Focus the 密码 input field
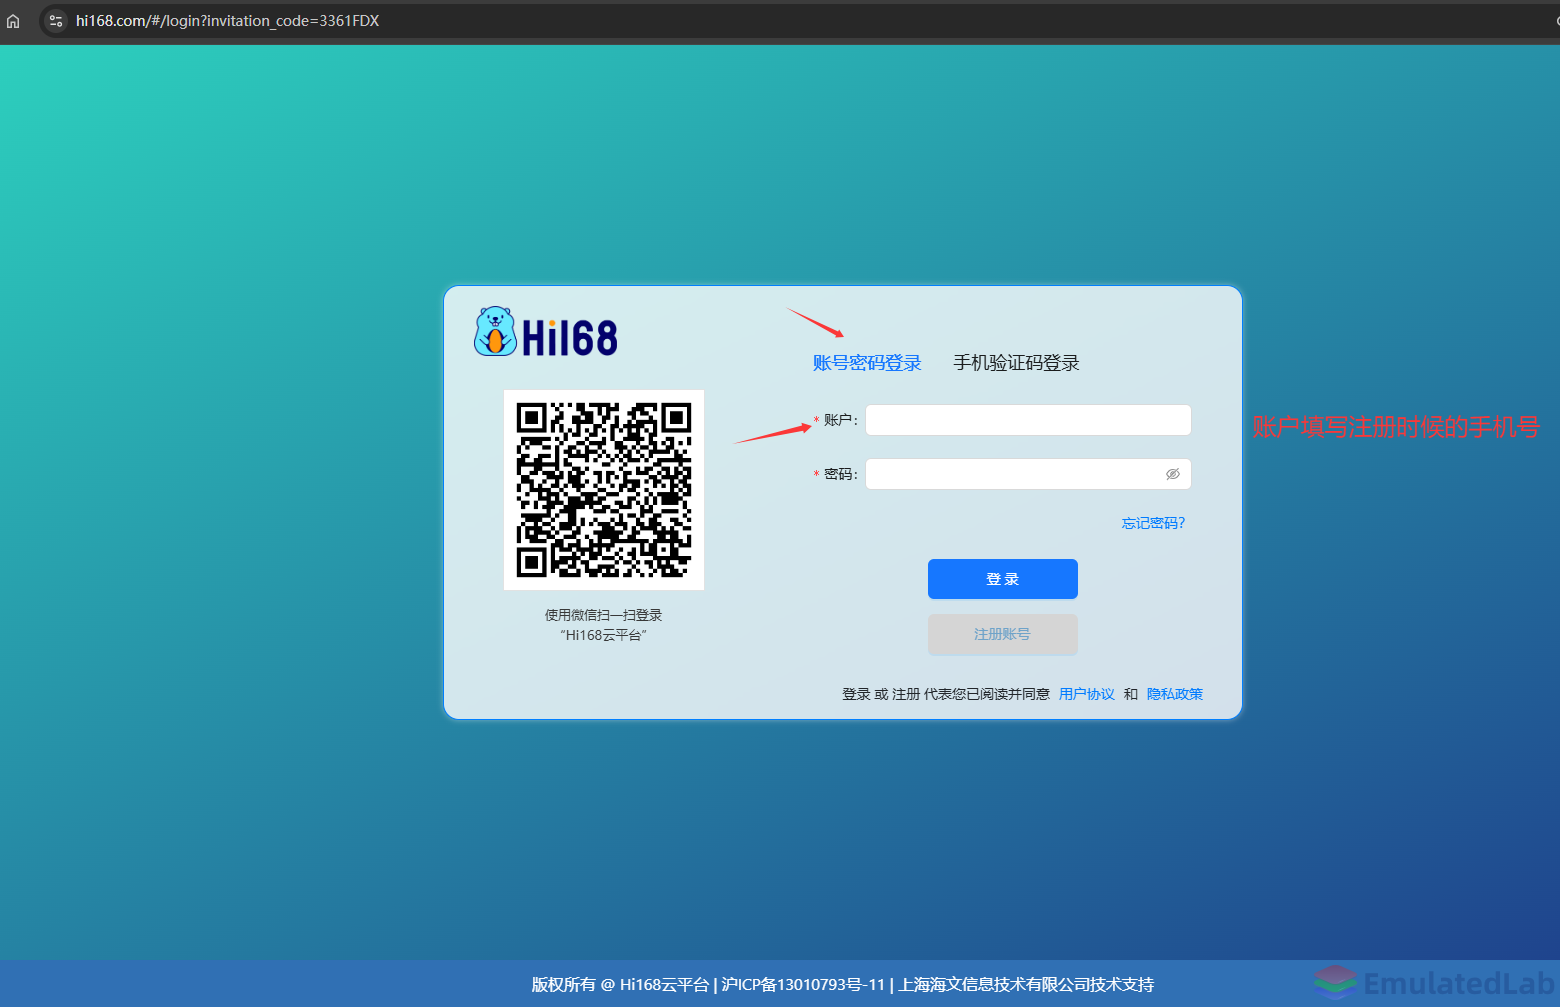 coord(1028,474)
